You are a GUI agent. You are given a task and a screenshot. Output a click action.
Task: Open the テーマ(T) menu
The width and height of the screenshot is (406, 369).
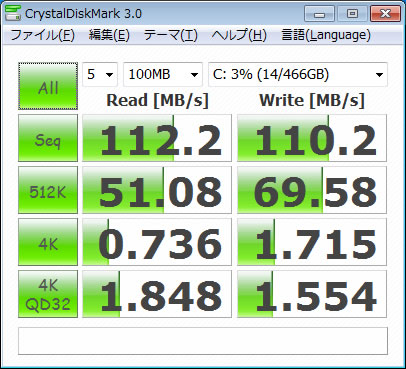coord(171,35)
